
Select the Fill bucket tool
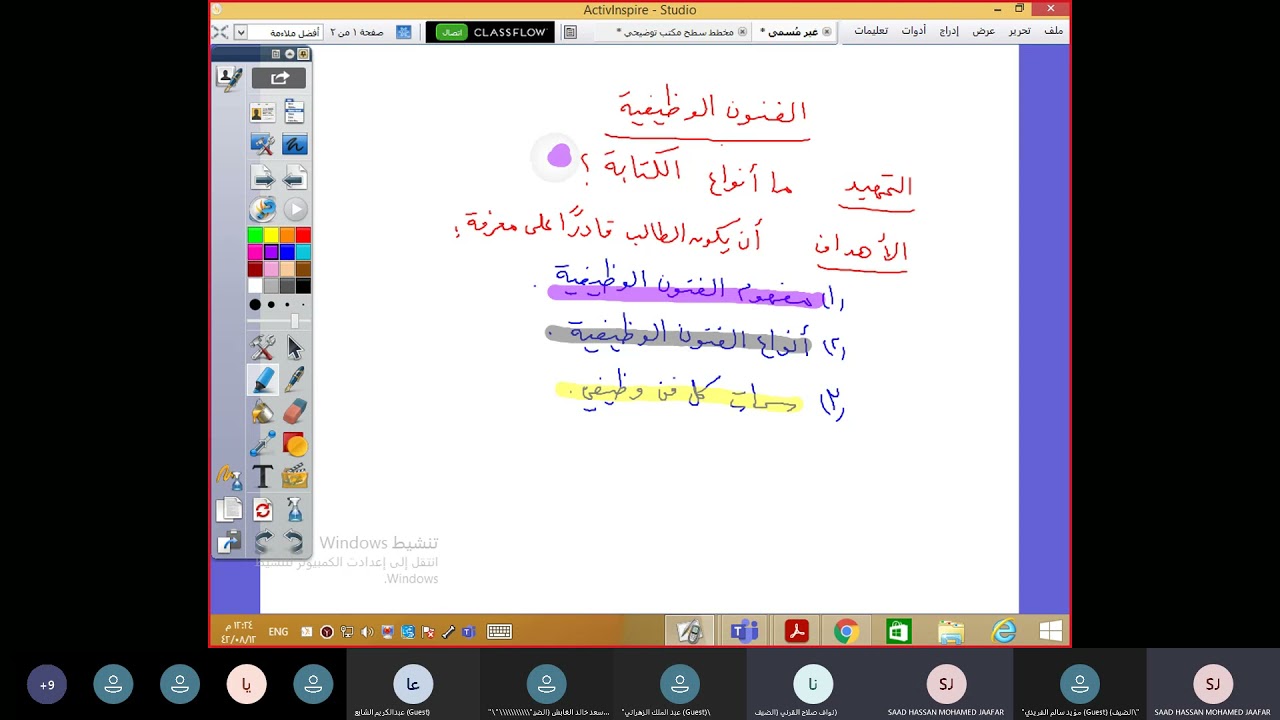click(x=263, y=412)
